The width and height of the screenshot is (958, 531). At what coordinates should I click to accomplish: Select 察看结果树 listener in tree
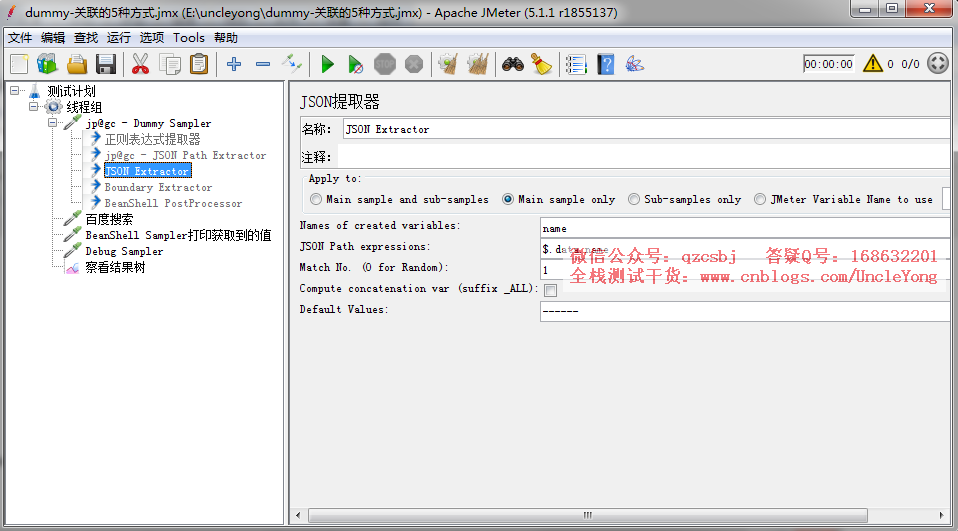coord(115,267)
